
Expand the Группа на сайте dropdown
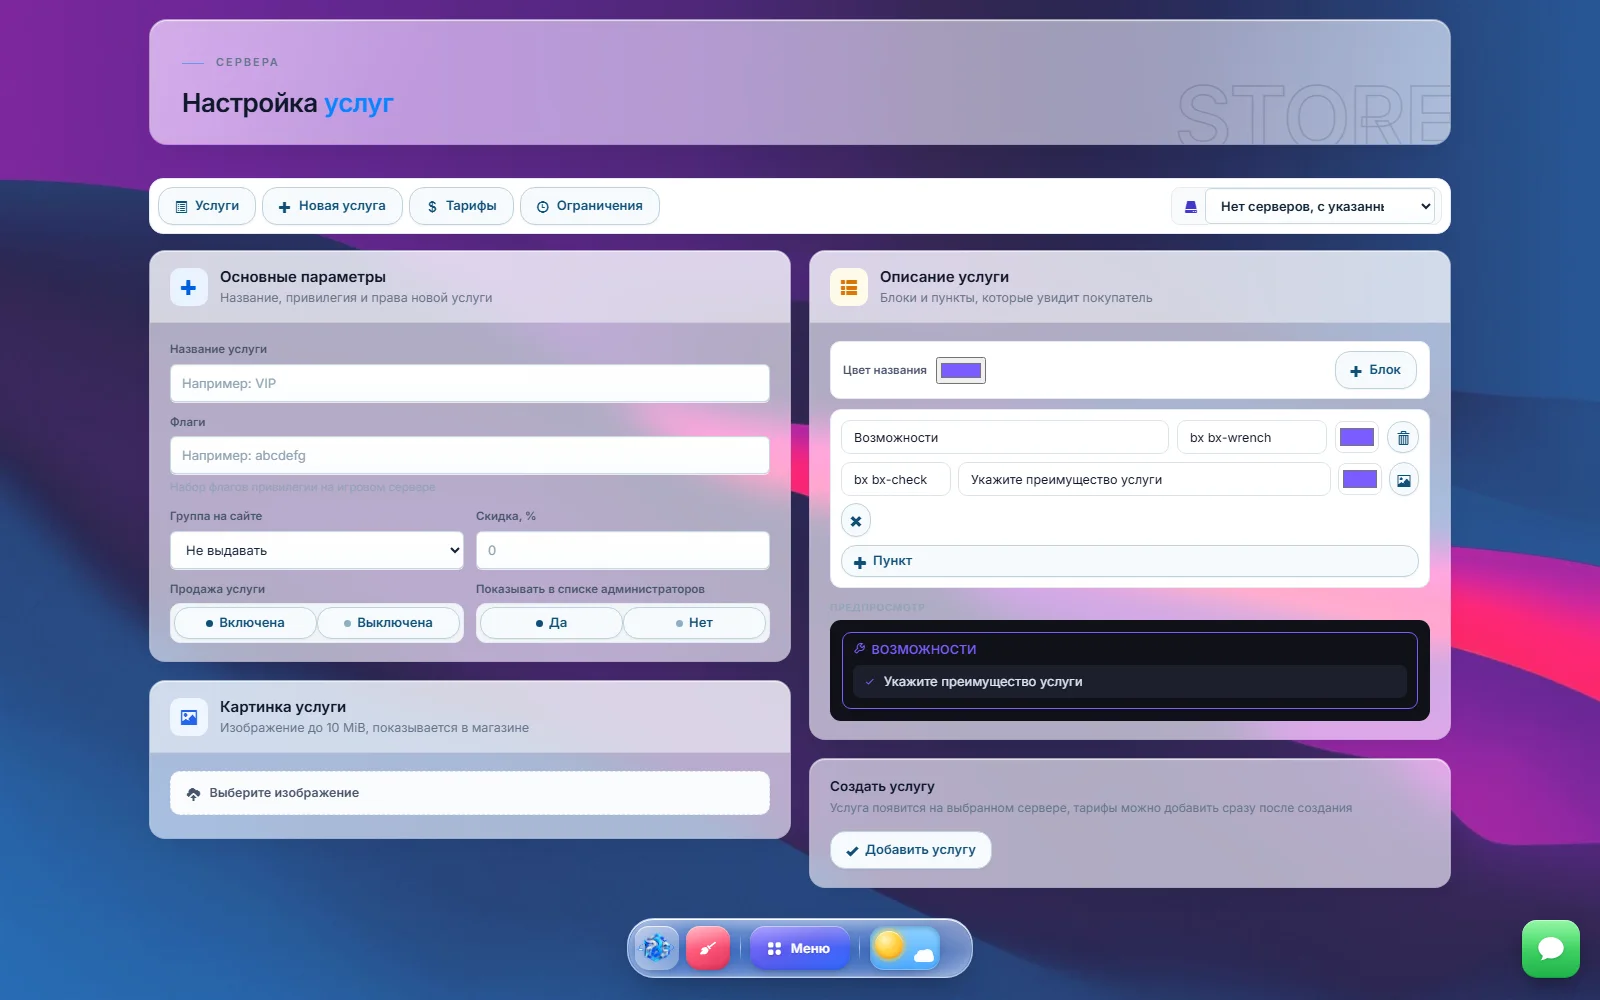[x=317, y=551]
